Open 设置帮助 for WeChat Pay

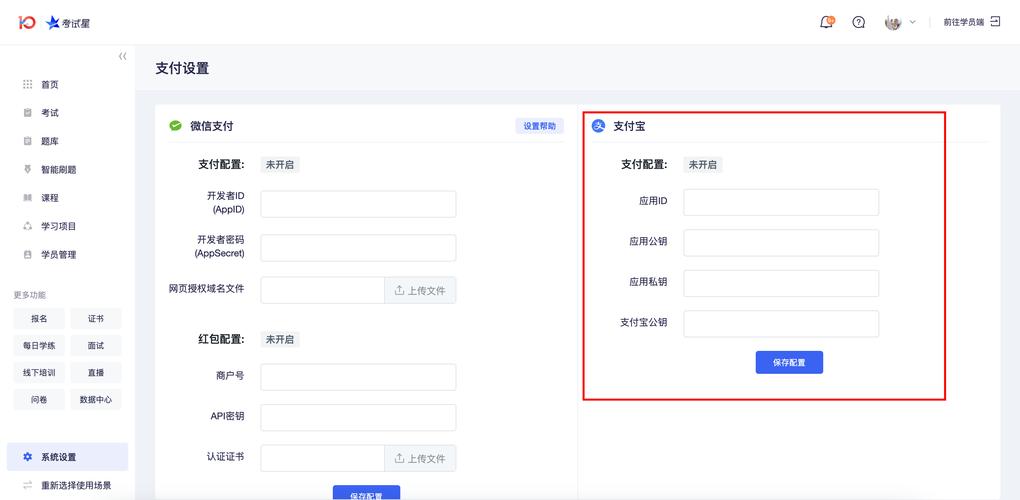click(539, 126)
